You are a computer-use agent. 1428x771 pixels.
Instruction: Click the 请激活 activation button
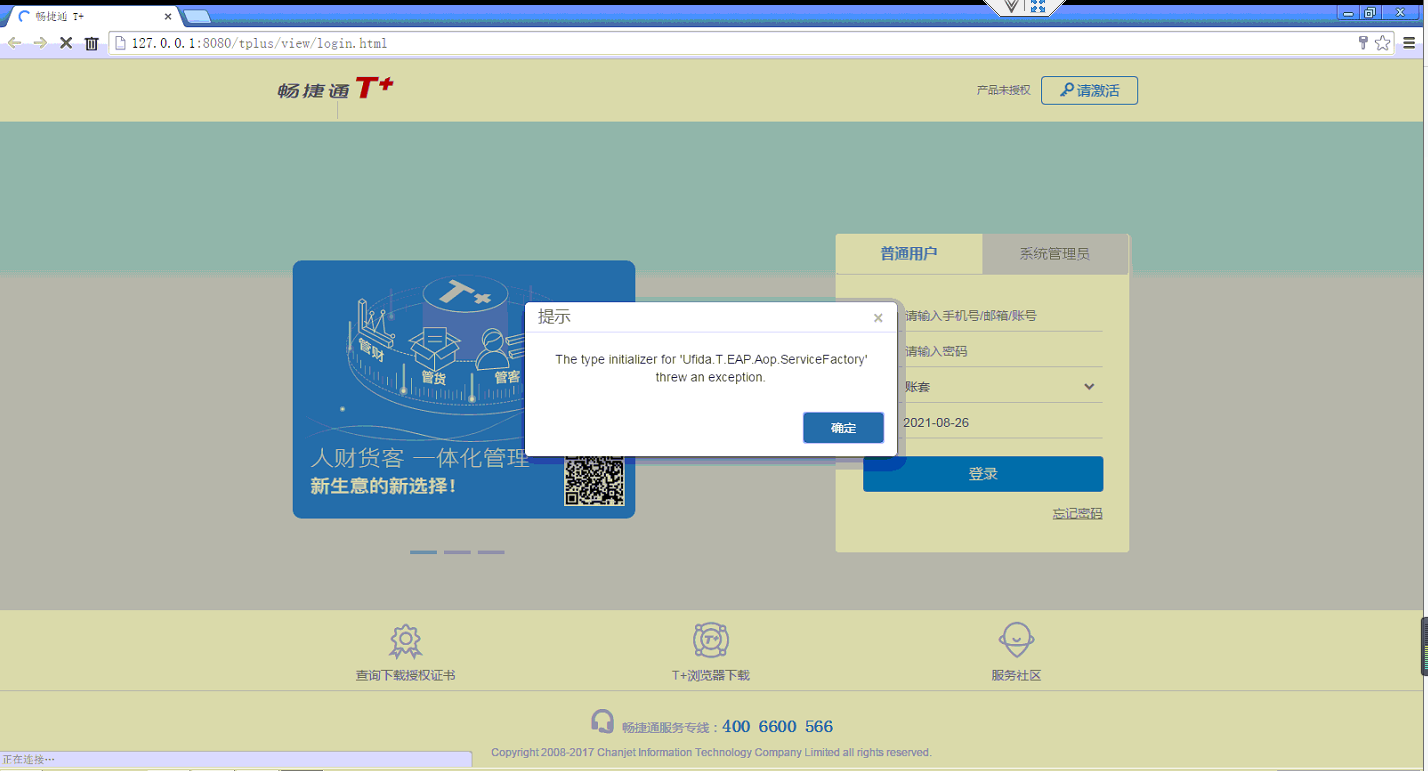pos(1089,90)
